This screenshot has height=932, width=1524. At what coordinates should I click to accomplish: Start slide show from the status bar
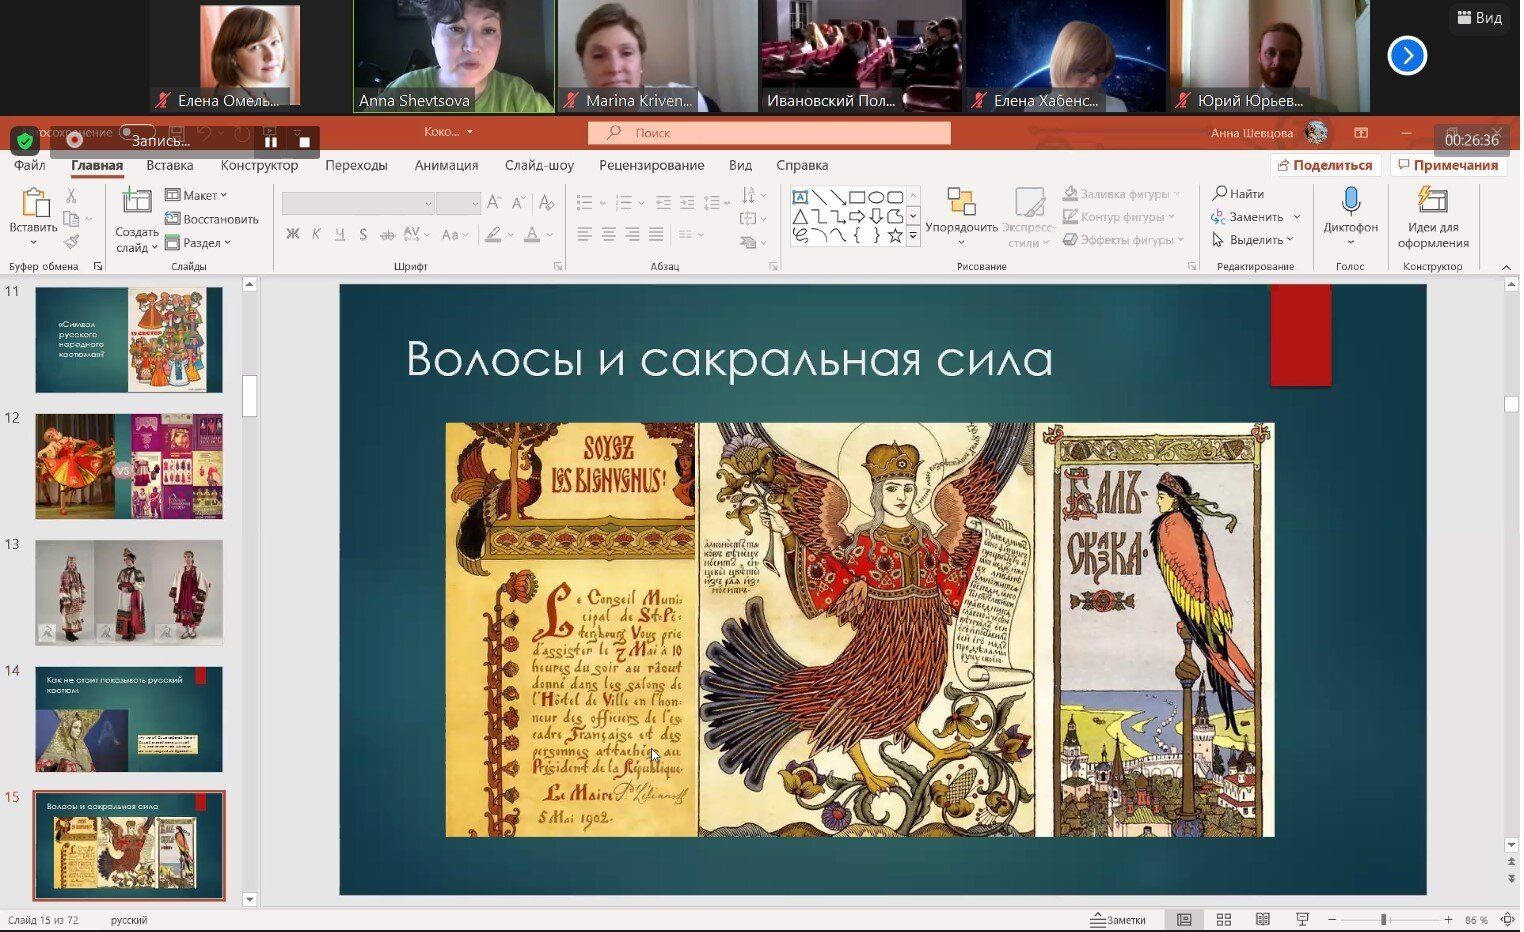click(x=1302, y=920)
